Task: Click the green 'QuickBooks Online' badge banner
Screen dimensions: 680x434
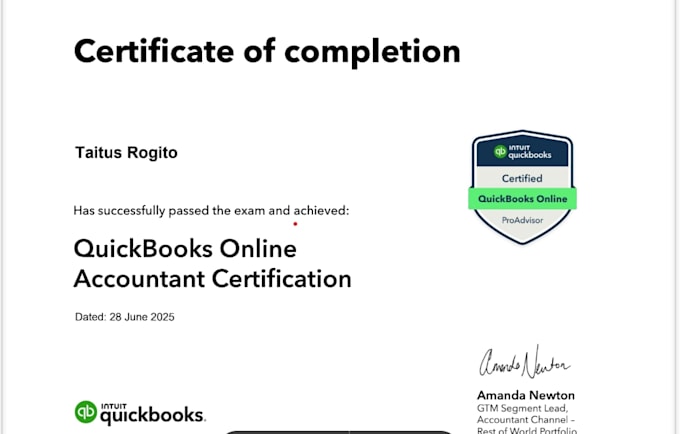Action: coord(523,199)
